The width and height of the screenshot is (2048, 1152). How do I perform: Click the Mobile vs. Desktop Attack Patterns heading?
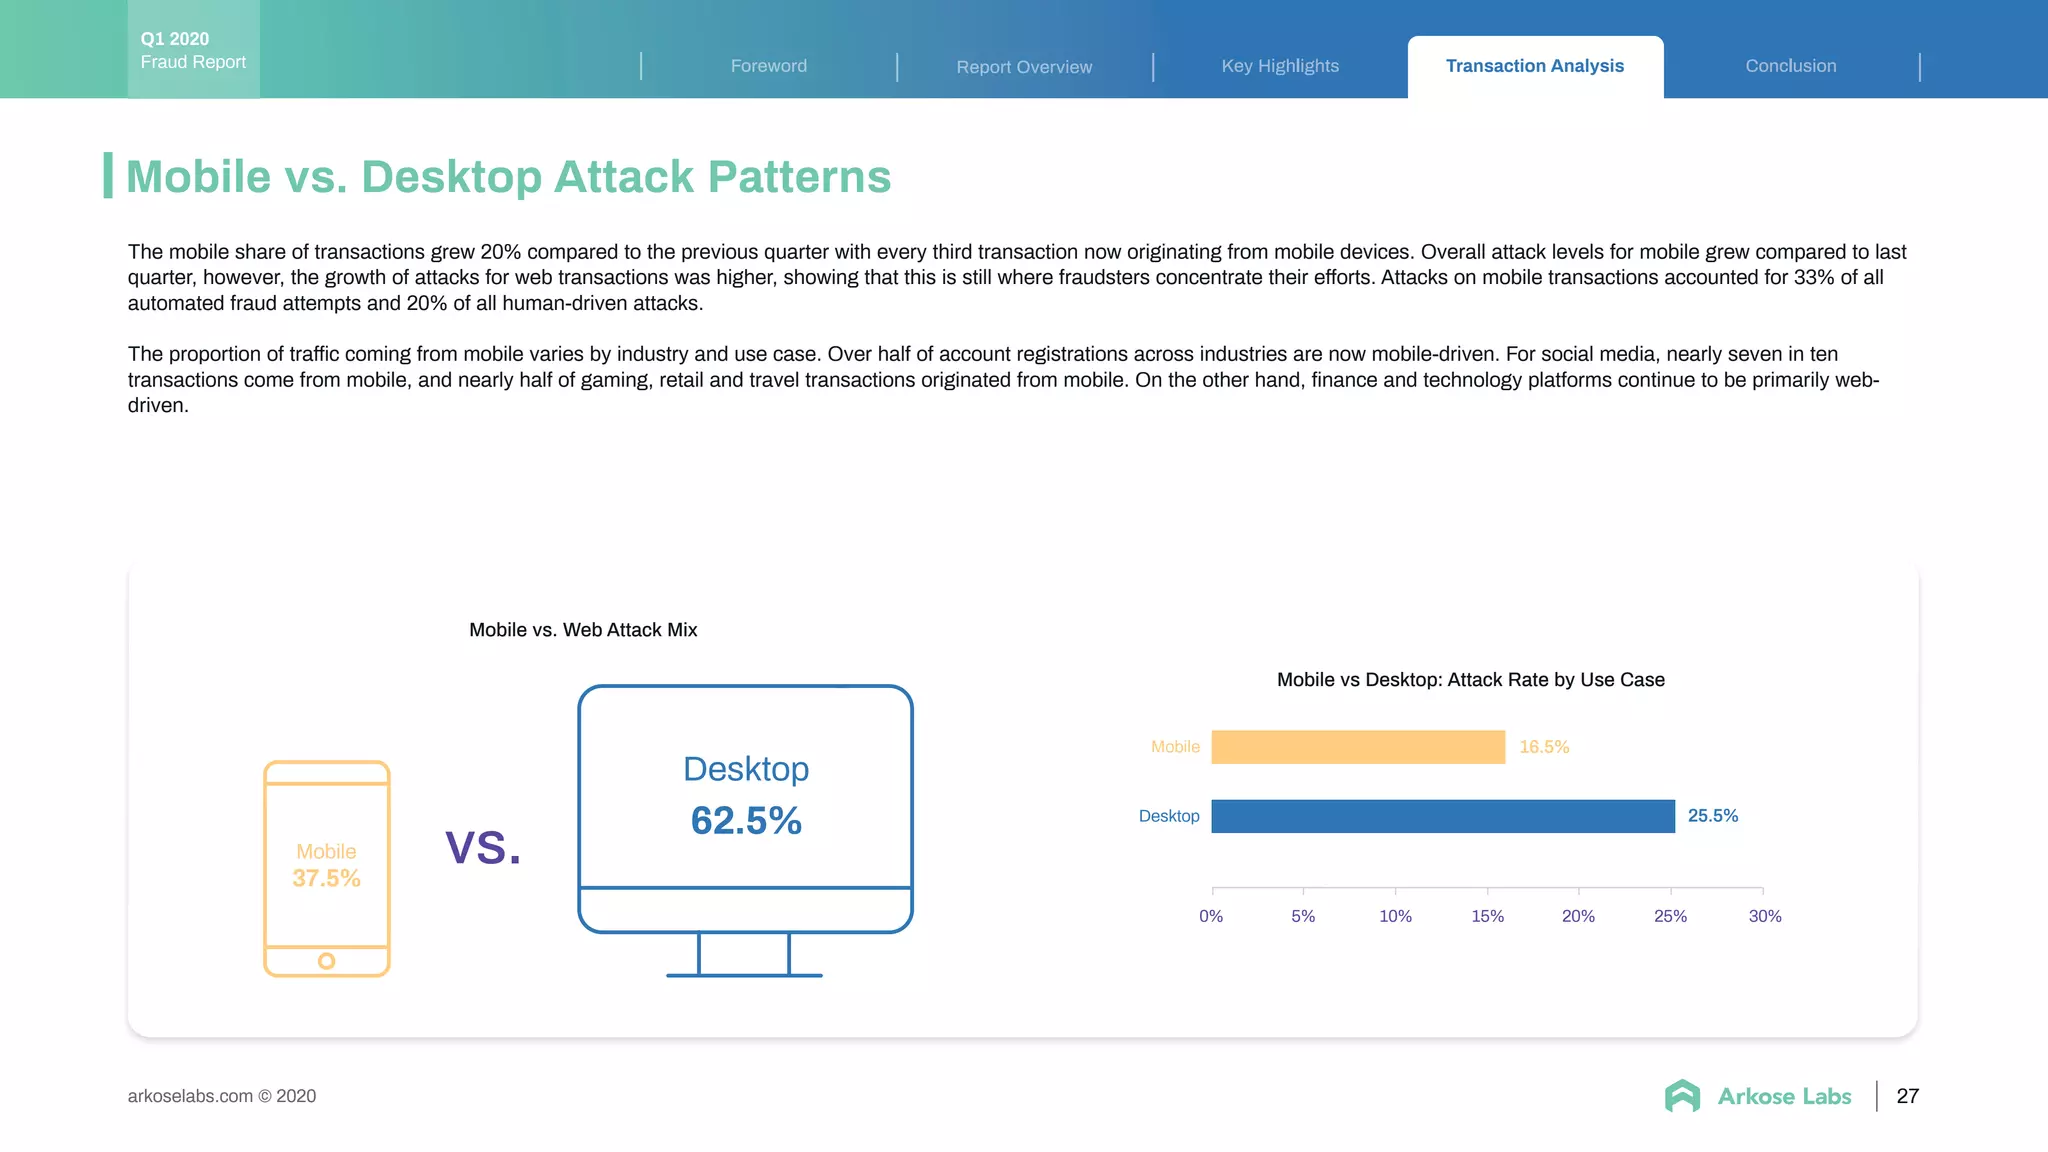coord(508,176)
